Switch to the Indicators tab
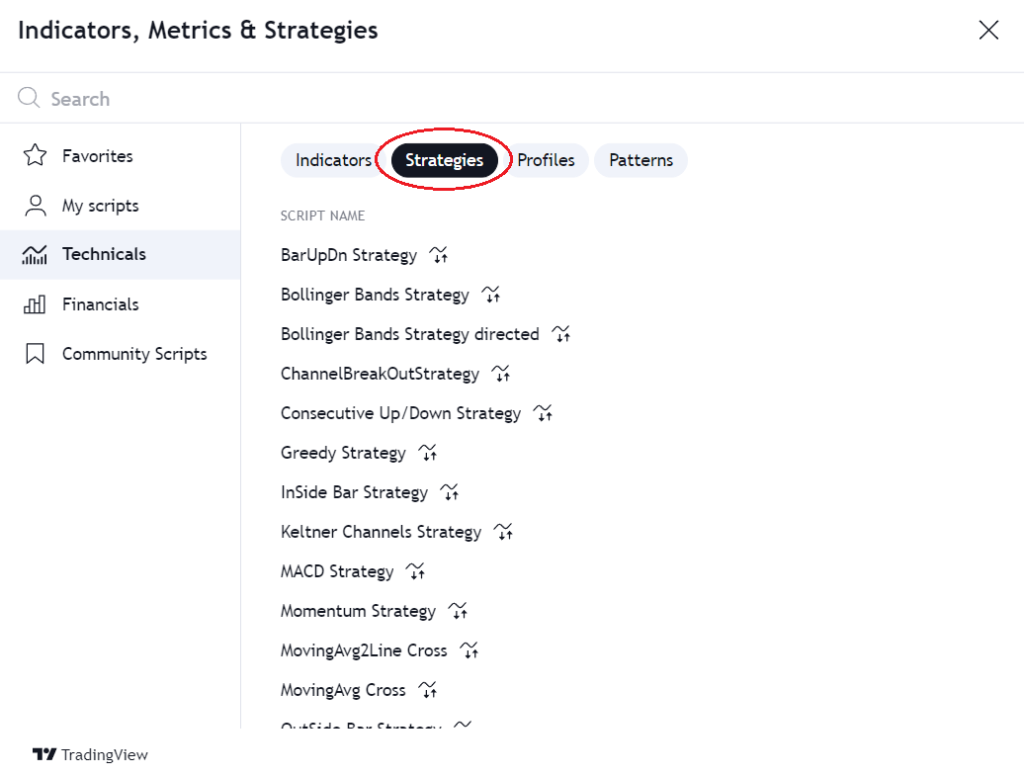Screen dimensions: 1024x776 click(x=333, y=160)
